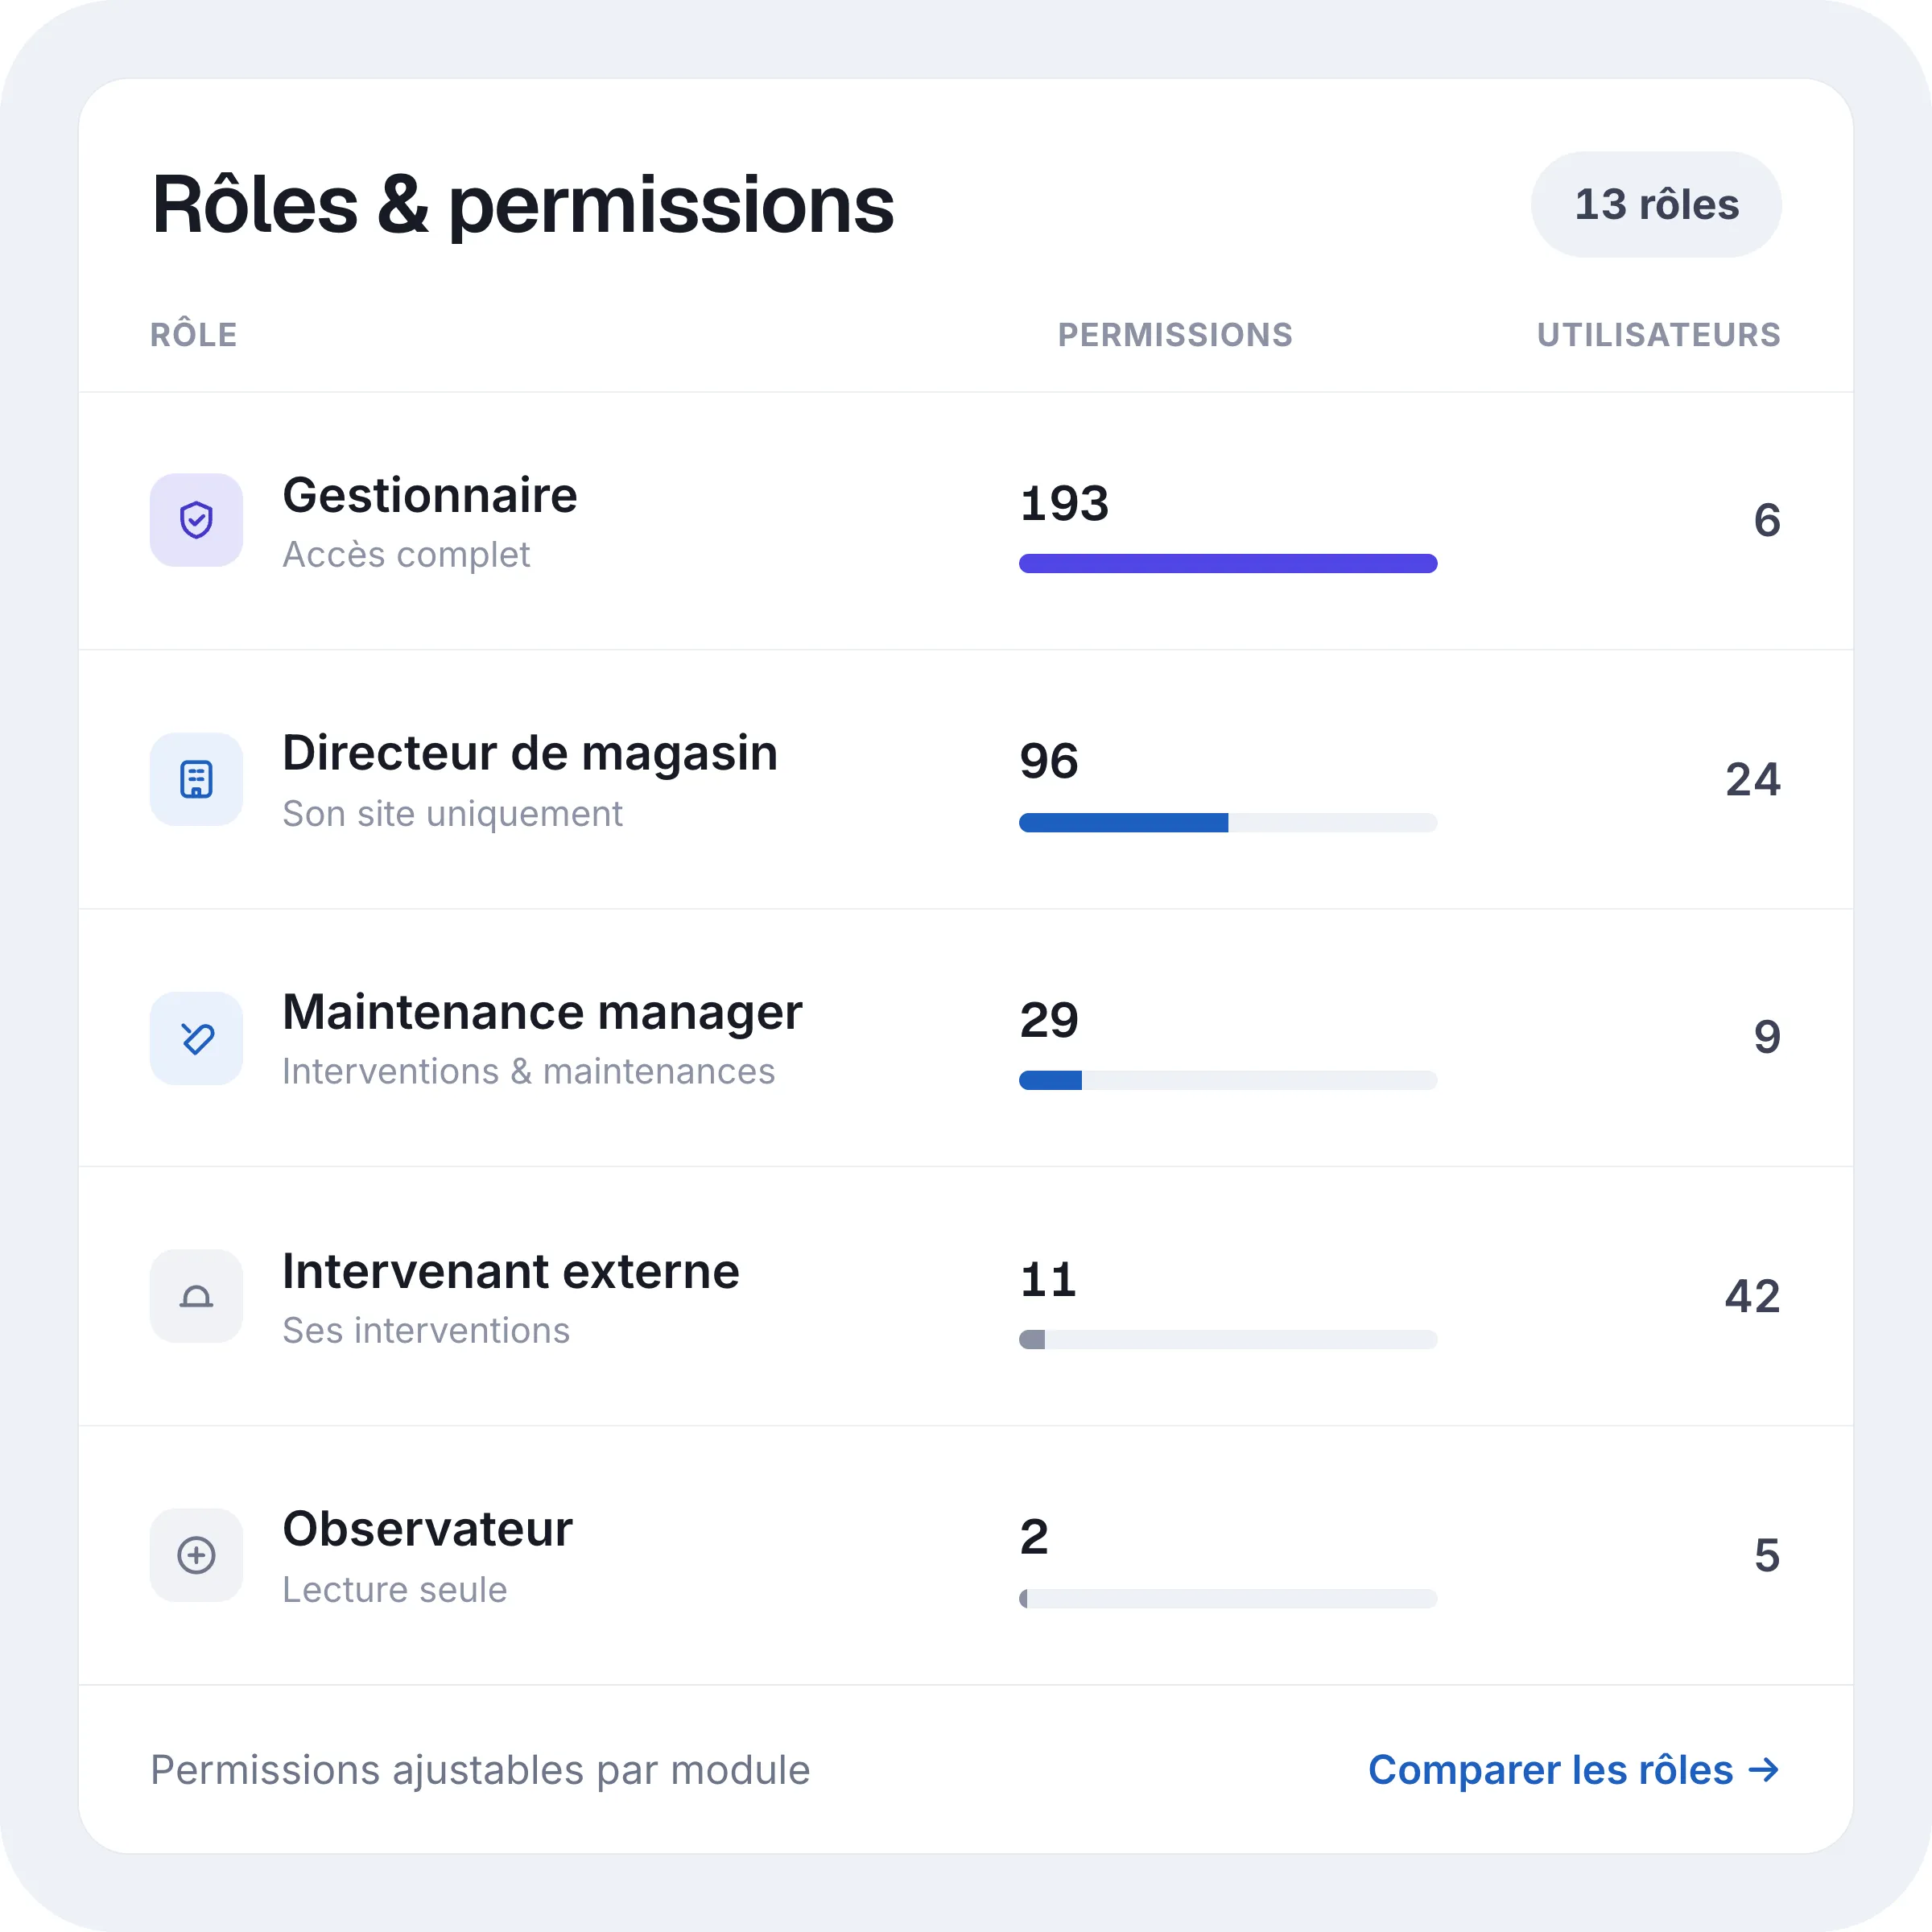Screen dimensions: 1932x1932
Task: Sort by the PERMISSIONS column header
Action: point(1175,334)
